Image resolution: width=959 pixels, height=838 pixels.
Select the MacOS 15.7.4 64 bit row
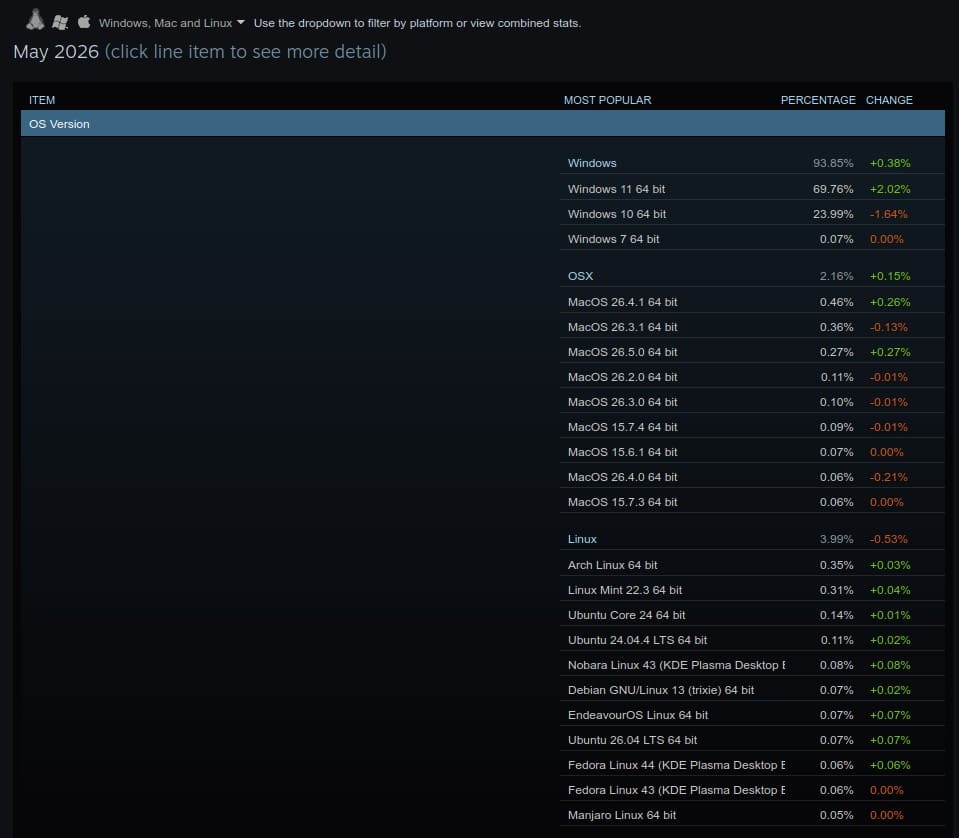(752, 427)
